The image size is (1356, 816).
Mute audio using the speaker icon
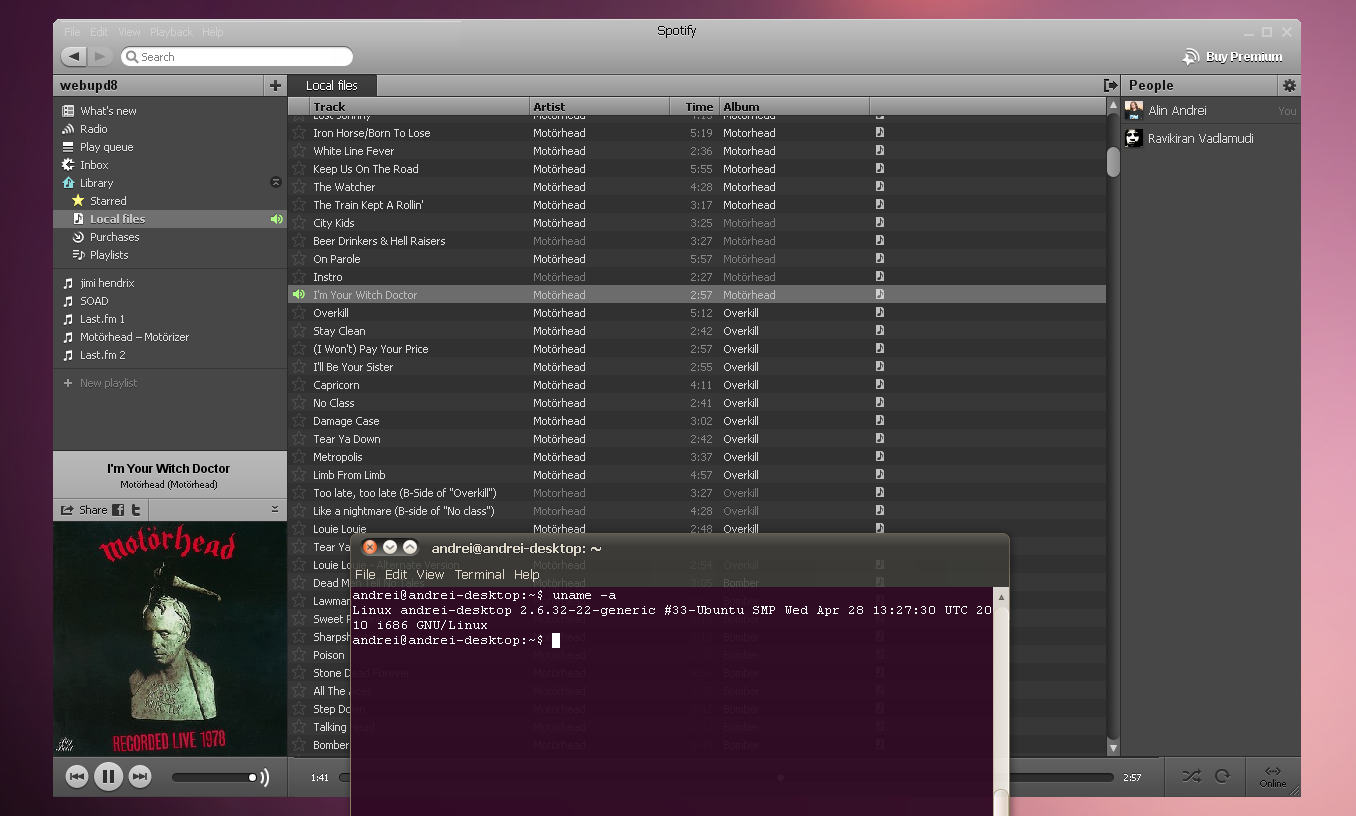pos(264,777)
